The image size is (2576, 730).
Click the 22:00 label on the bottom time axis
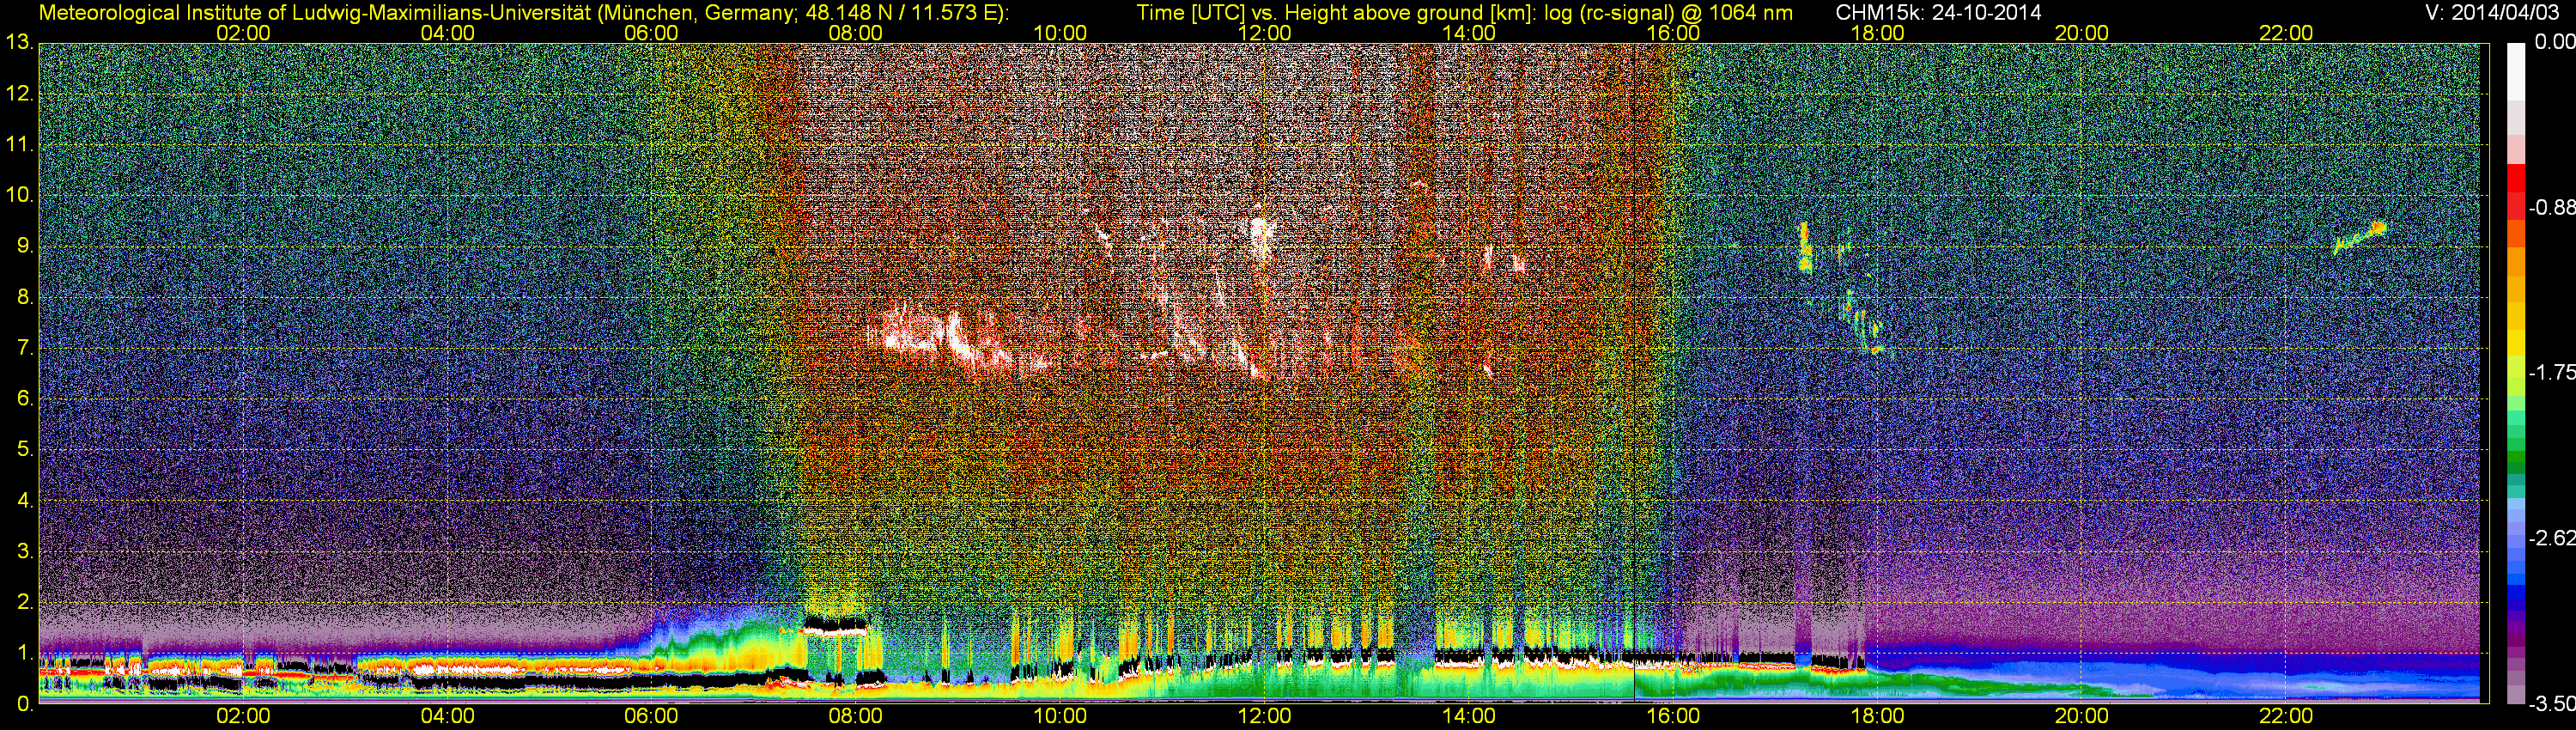point(2286,716)
